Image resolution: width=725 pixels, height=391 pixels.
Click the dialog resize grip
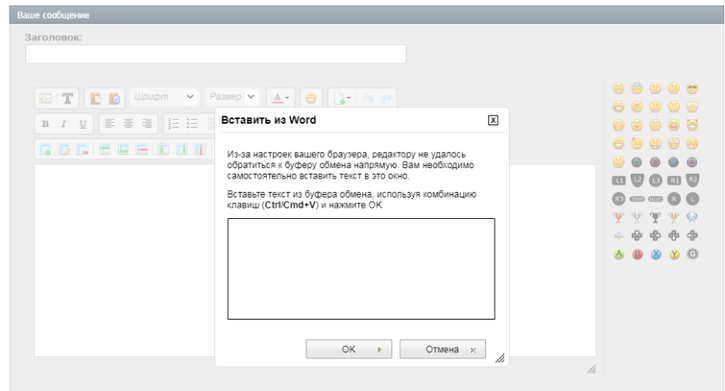click(500, 358)
